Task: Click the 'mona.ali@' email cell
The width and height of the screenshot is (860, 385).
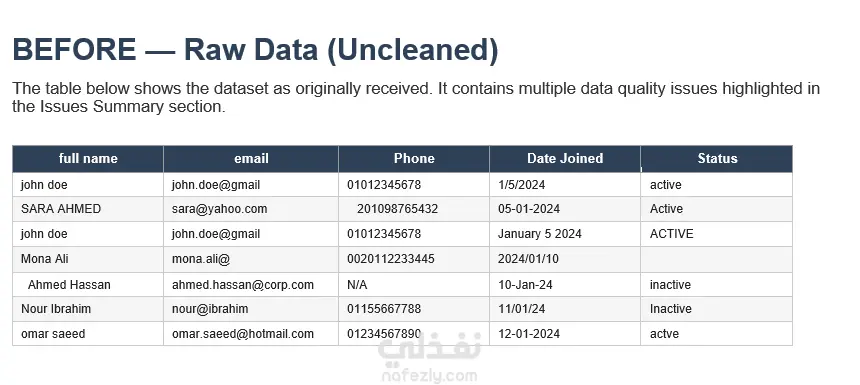Action: tap(251, 259)
